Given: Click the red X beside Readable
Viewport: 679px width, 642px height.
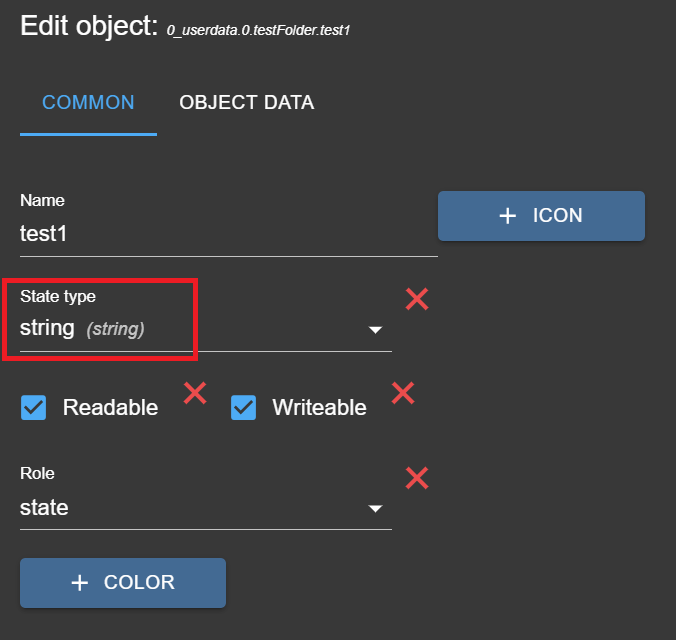Looking at the screenshot, I should pos(195,393).
